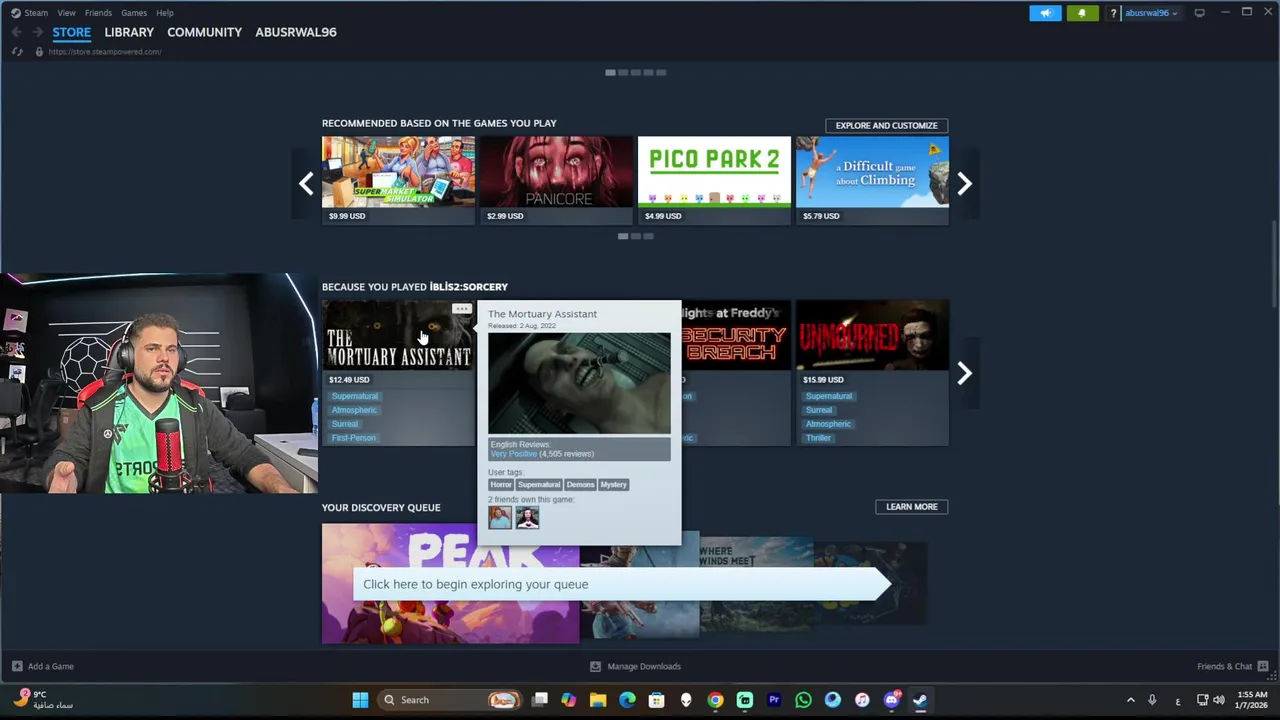This screenshot has width=1280, height=720.
Task: Open the abusrwal96 account dropdown
Action: [1151, 13]
